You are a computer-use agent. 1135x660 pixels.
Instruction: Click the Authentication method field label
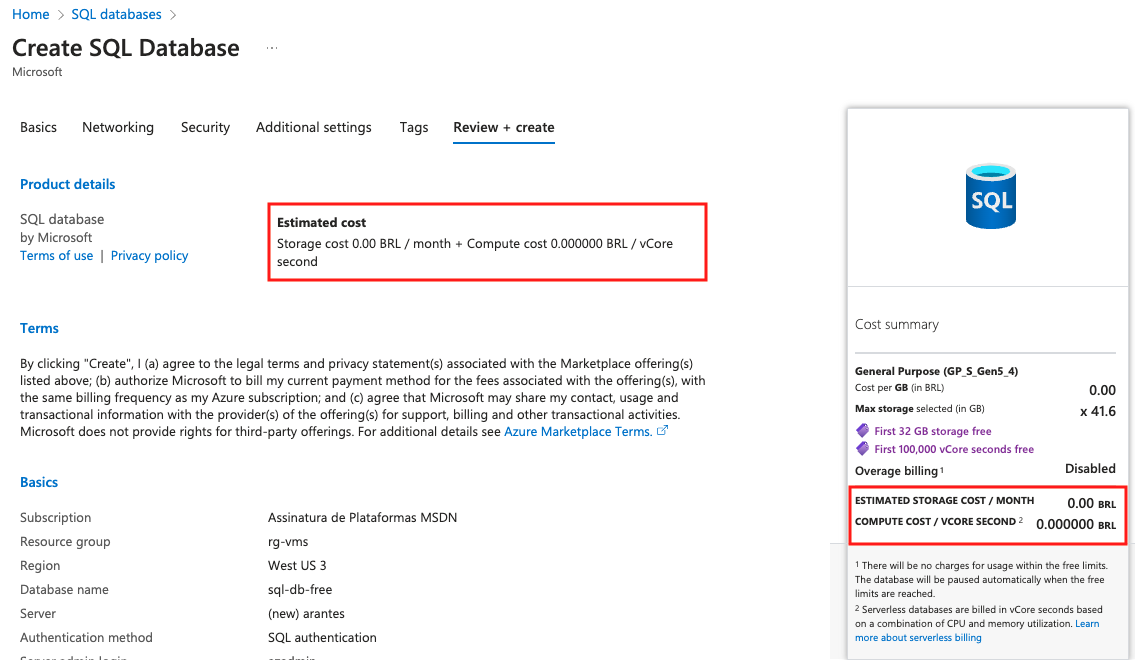coord(86,638)
